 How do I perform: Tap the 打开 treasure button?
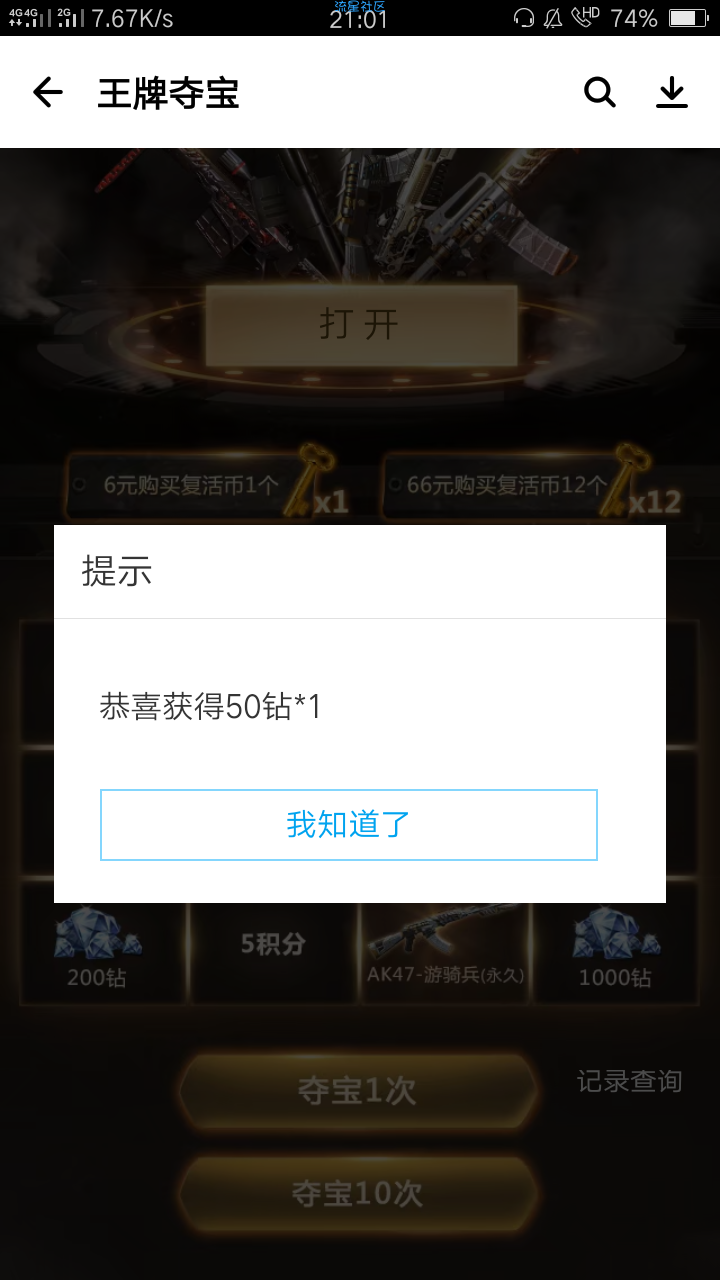pos(361,325)
